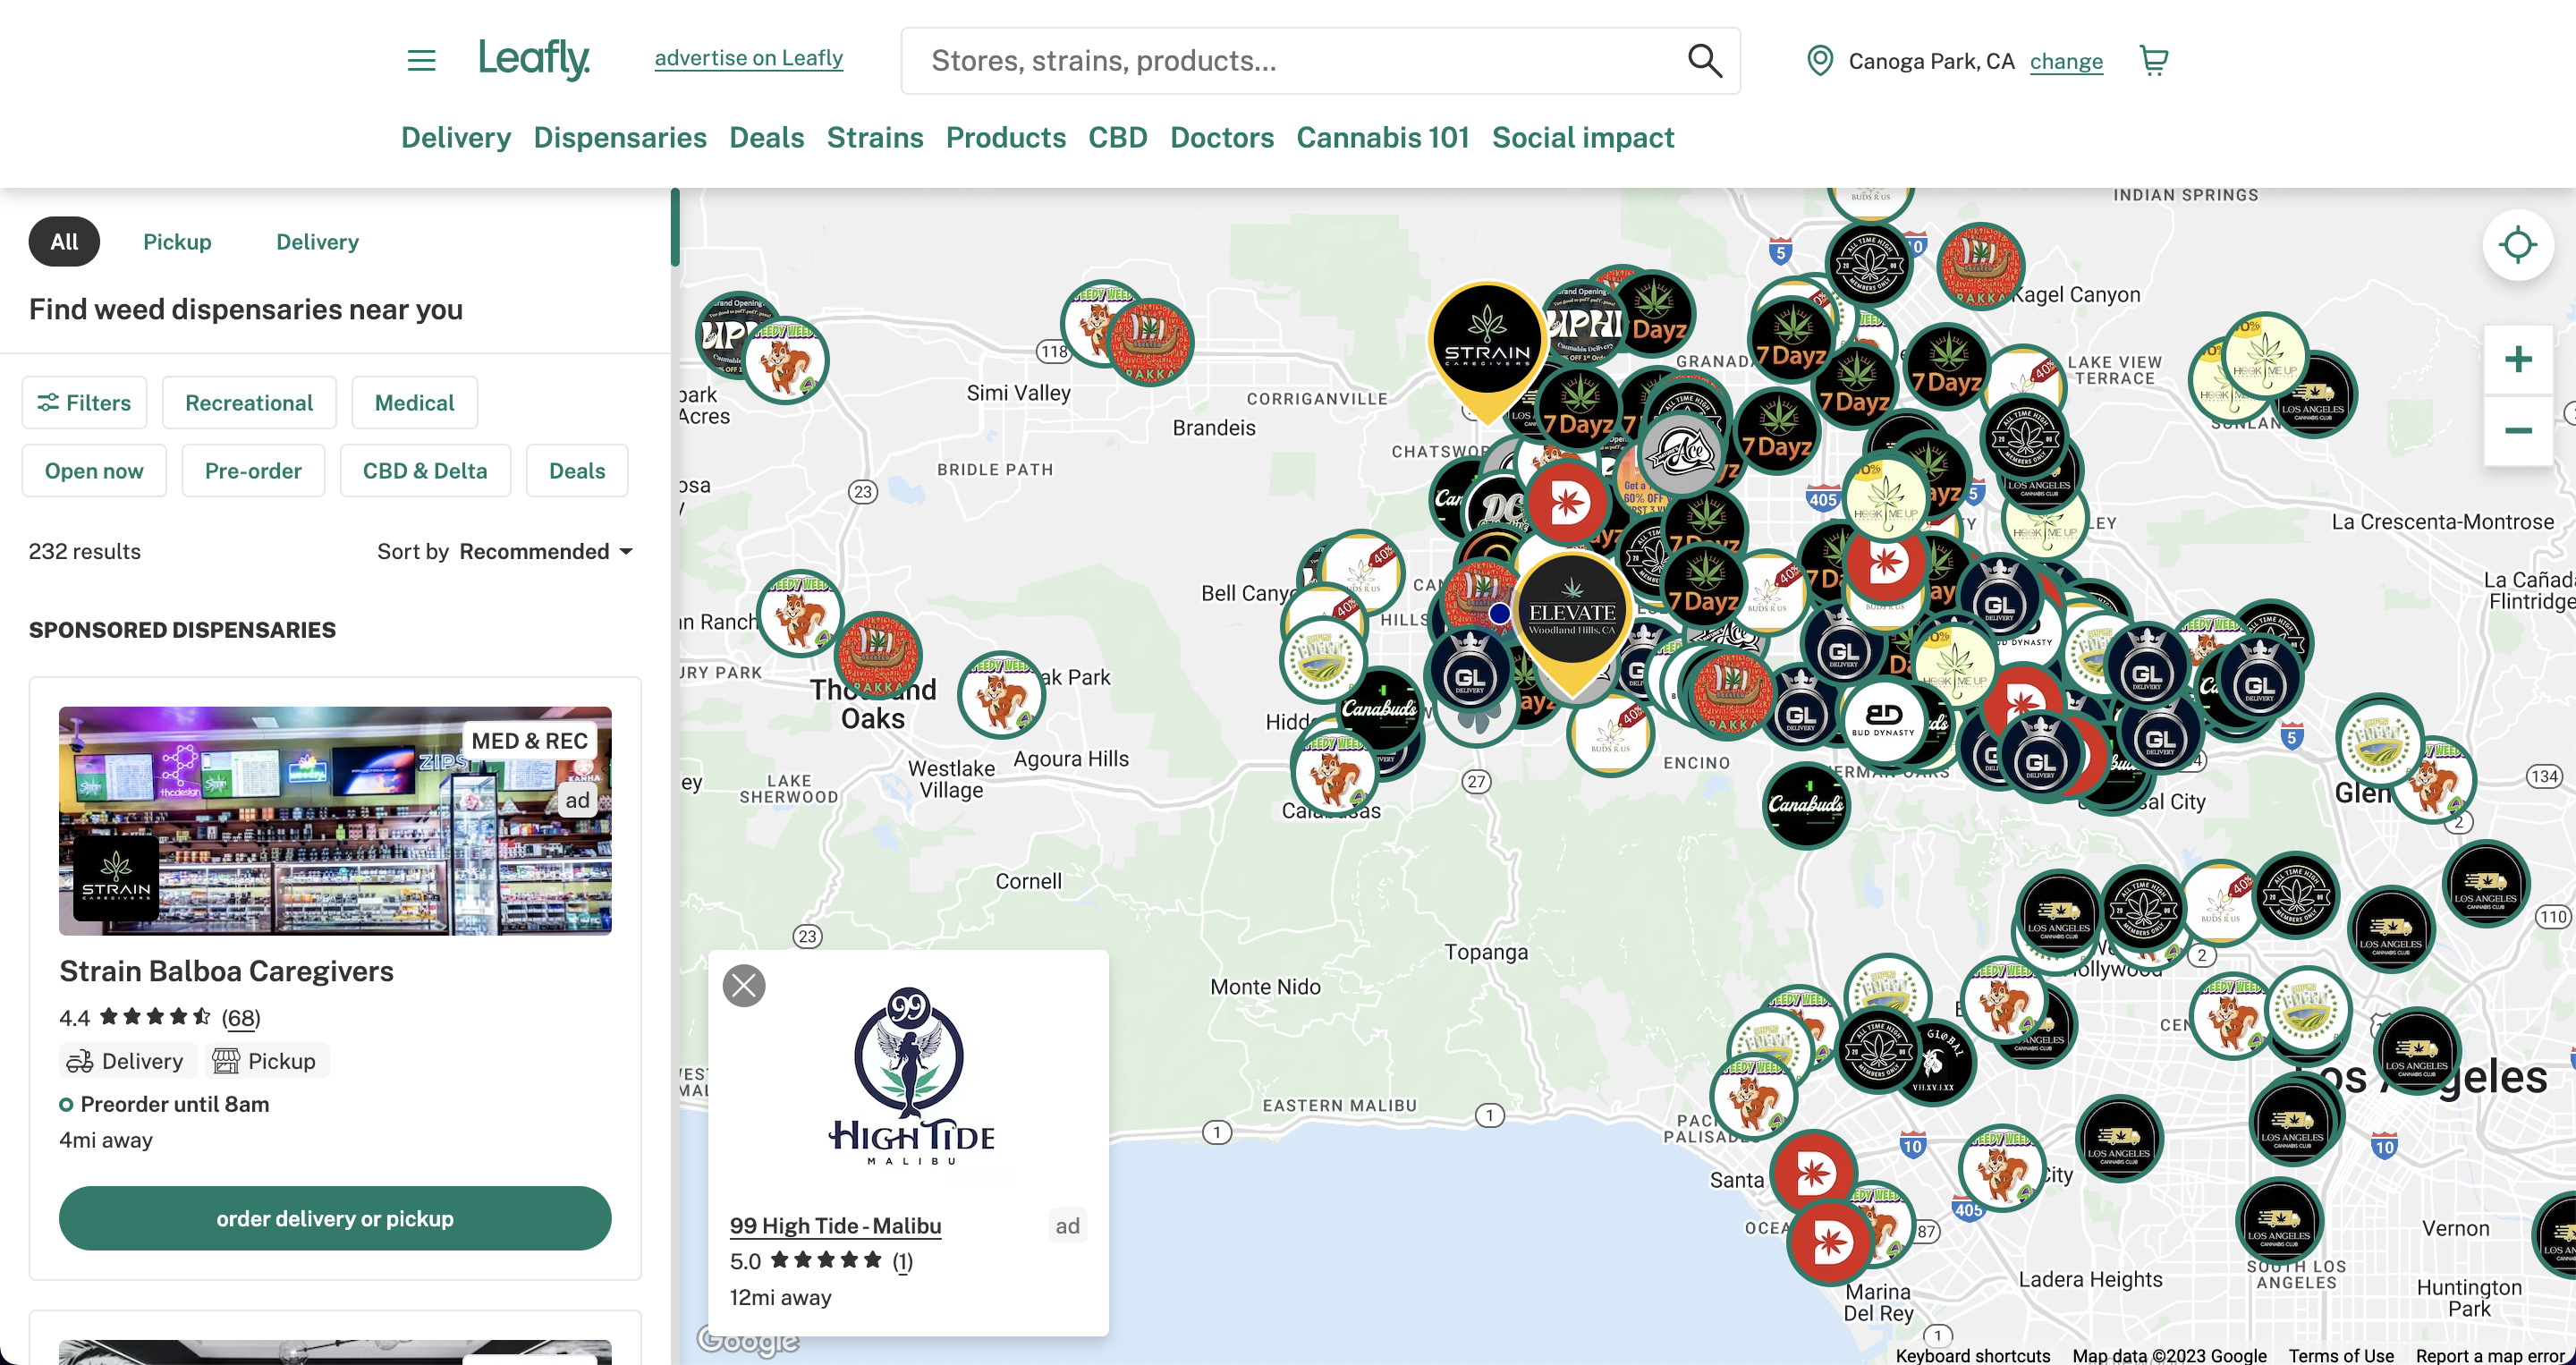The width and height of the screenshot is (2576, 1365).
Task: Zoom in the map
Action: [2517, 360]
